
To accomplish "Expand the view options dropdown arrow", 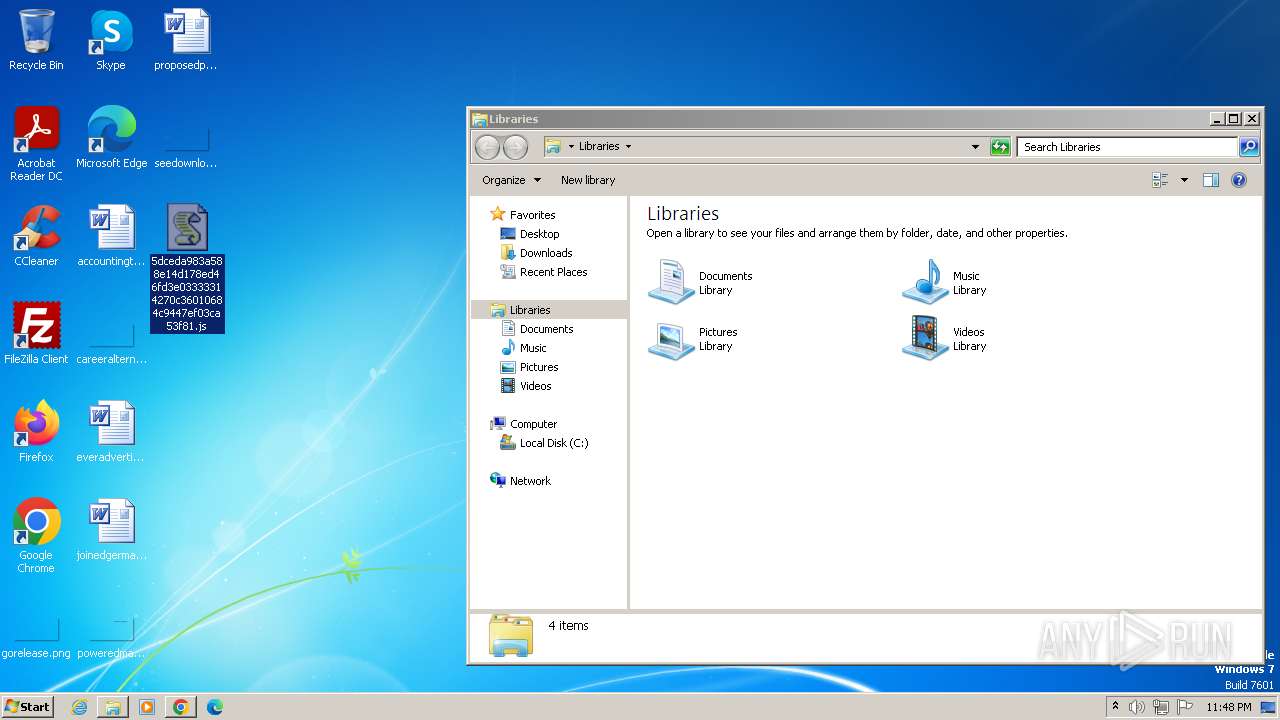I will (x=1184, y=180).
